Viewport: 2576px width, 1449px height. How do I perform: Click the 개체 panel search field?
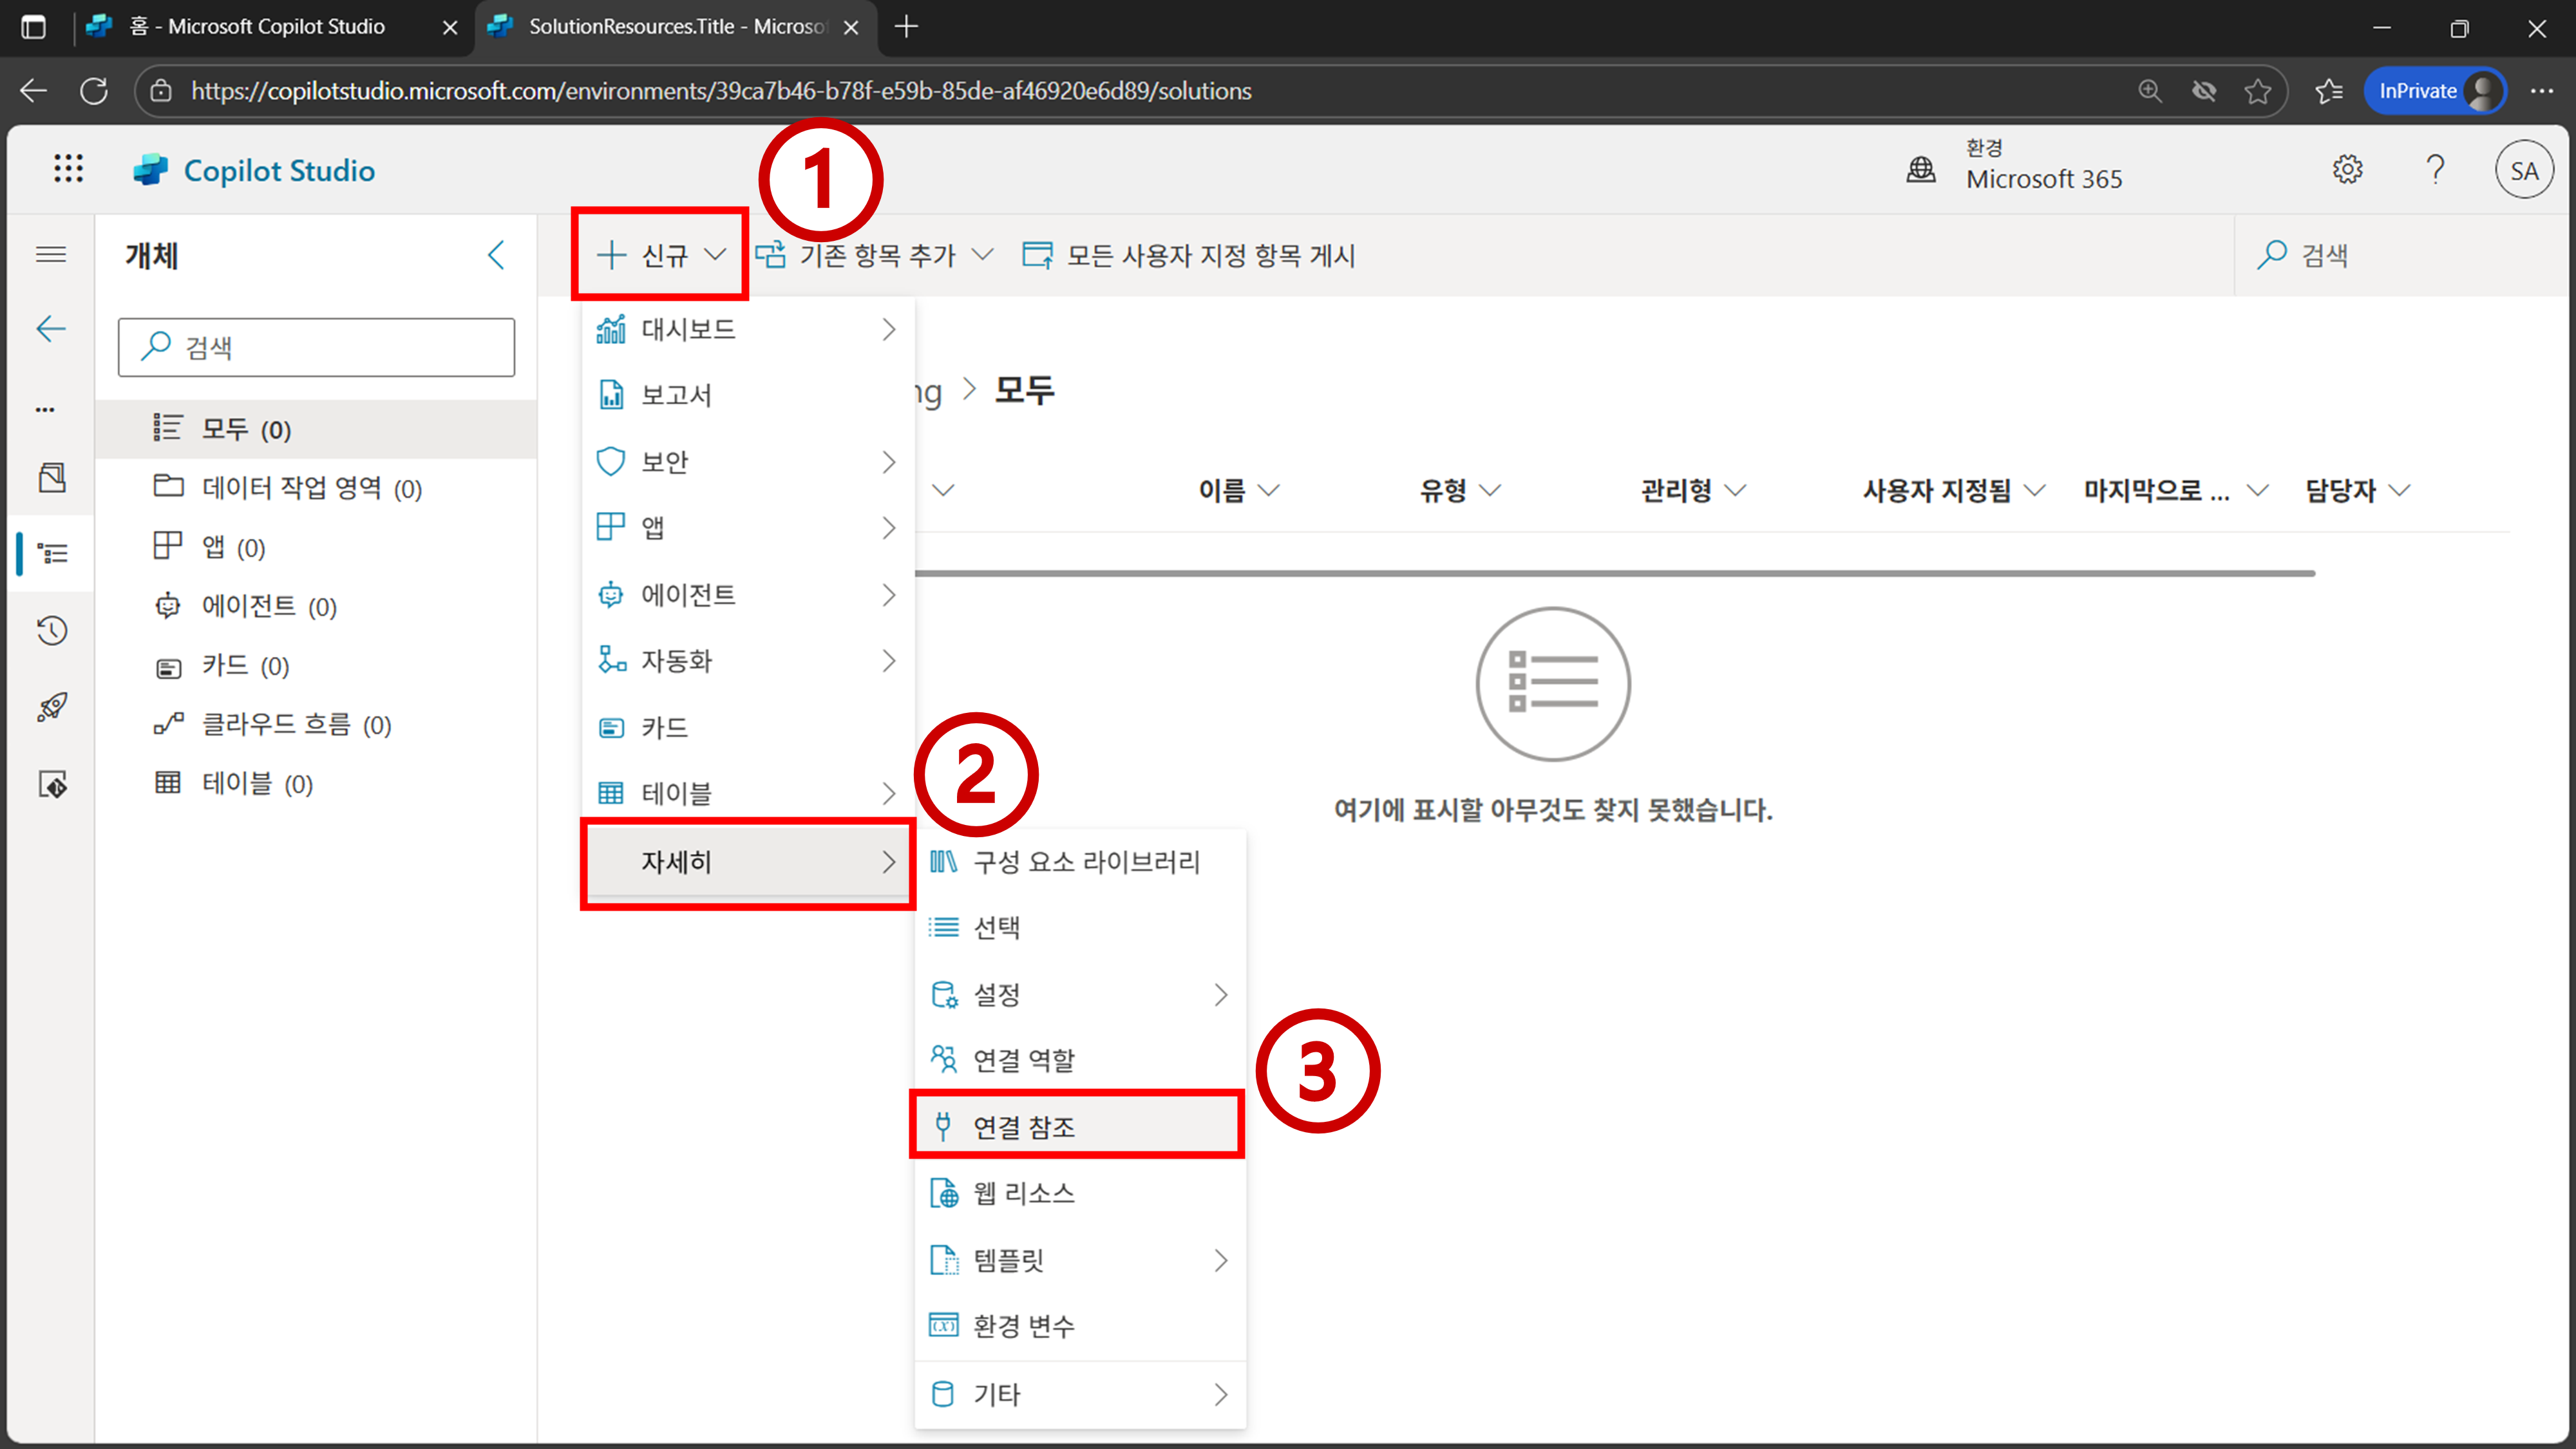click(317, 347)
